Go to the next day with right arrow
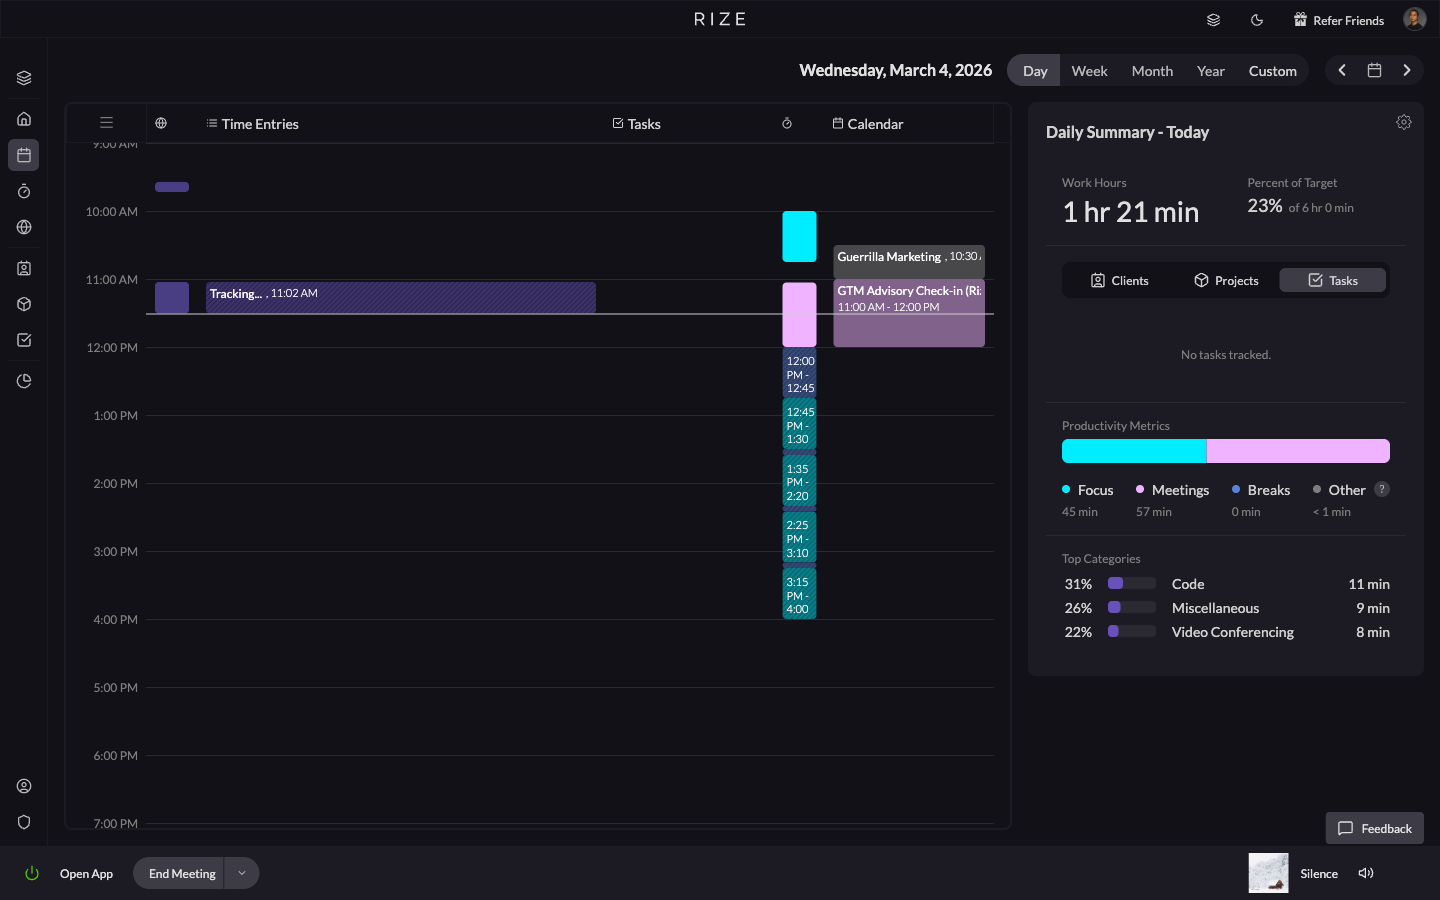The height and width of the screenshot is (900, 1440). (1407, 70)
